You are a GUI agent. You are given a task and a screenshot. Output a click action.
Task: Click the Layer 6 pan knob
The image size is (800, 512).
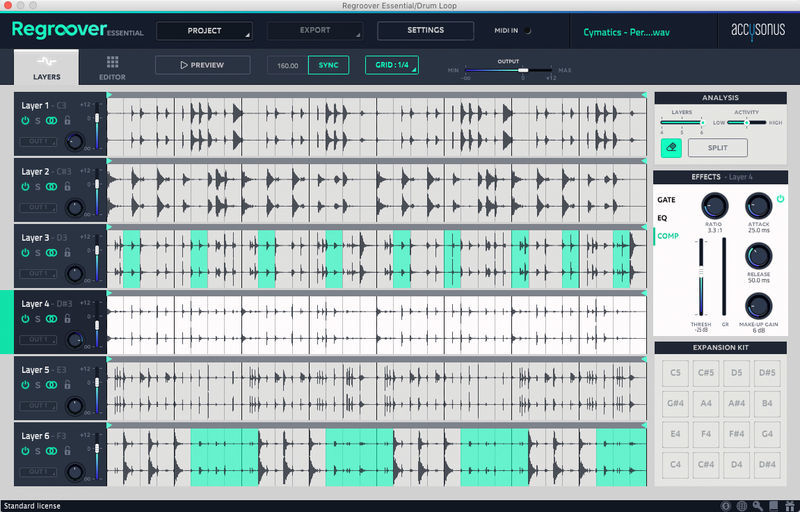pyautogui.click(x=75, y=472)
